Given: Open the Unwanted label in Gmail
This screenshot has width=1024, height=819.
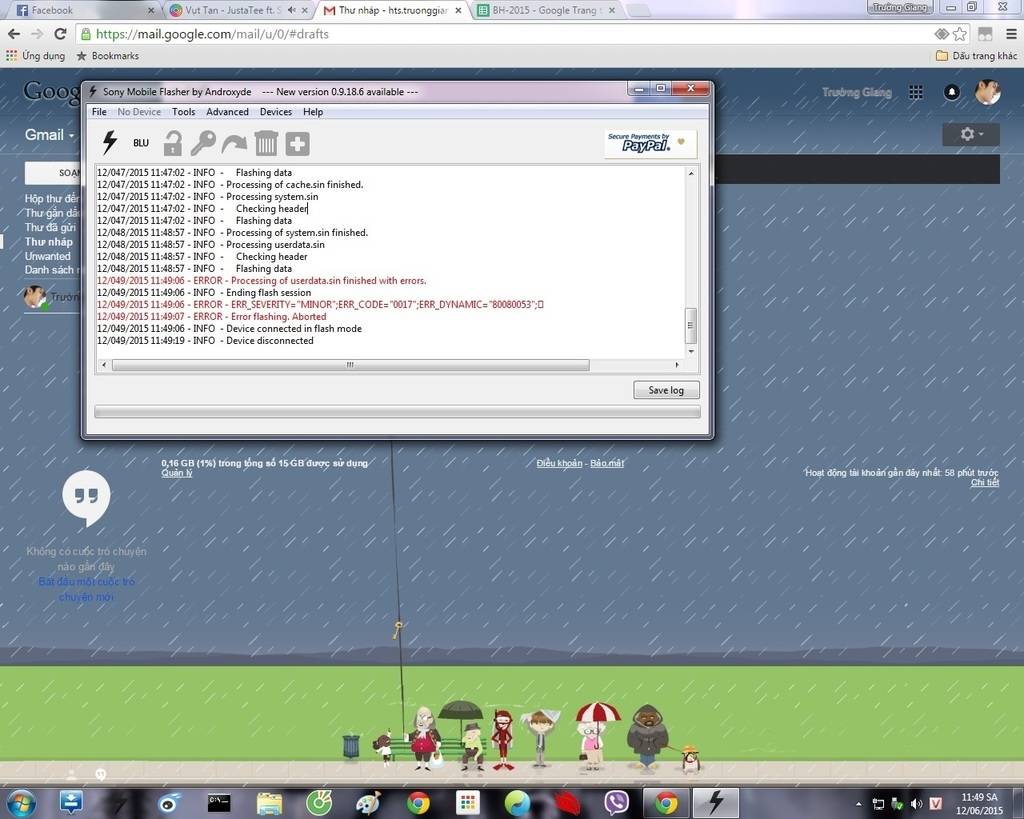Looking at the screenshot, I should [x=48, y=256].
